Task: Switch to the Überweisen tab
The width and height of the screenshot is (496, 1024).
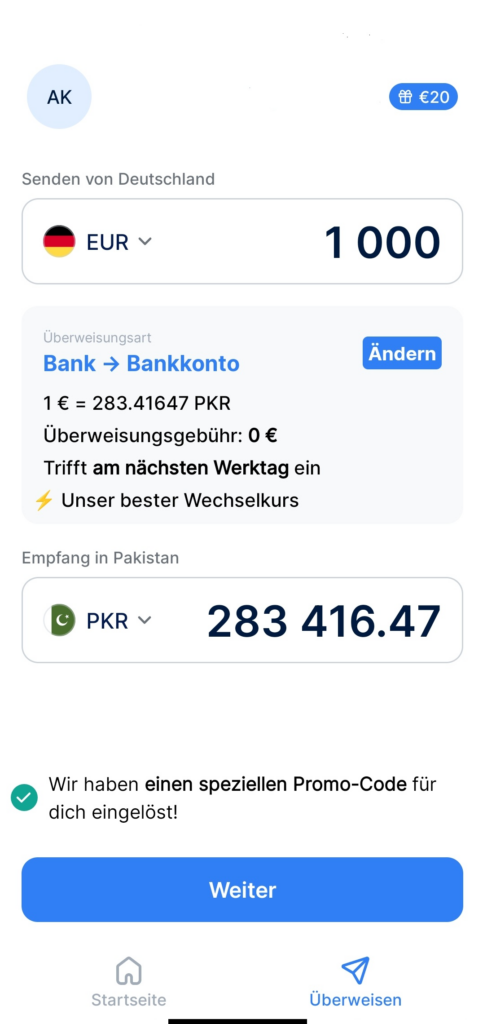Action: pyautogui.click(x=355, y=981)
